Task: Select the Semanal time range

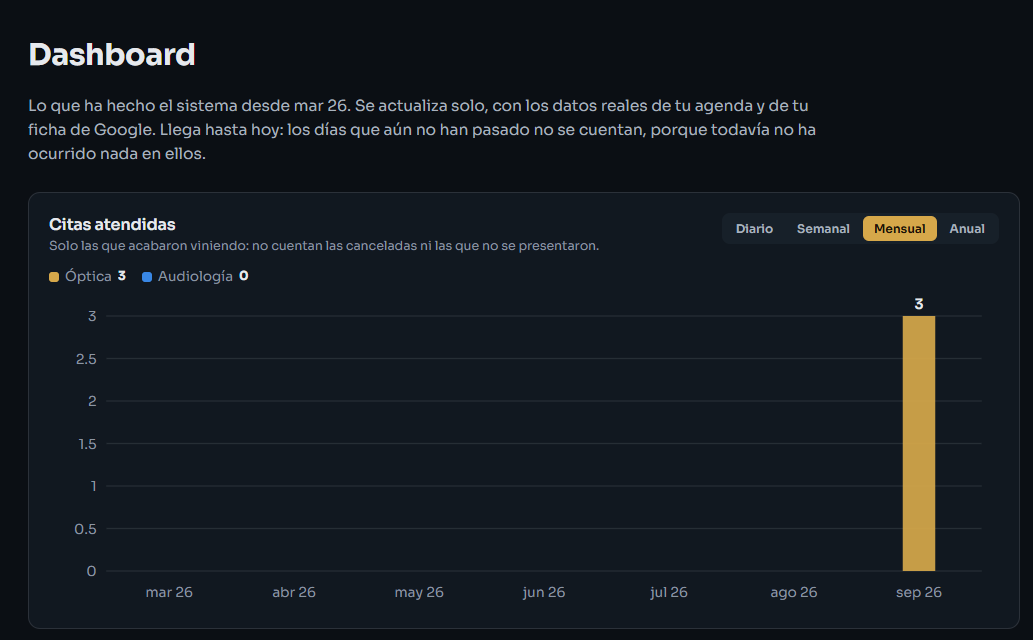Action: 823,229
